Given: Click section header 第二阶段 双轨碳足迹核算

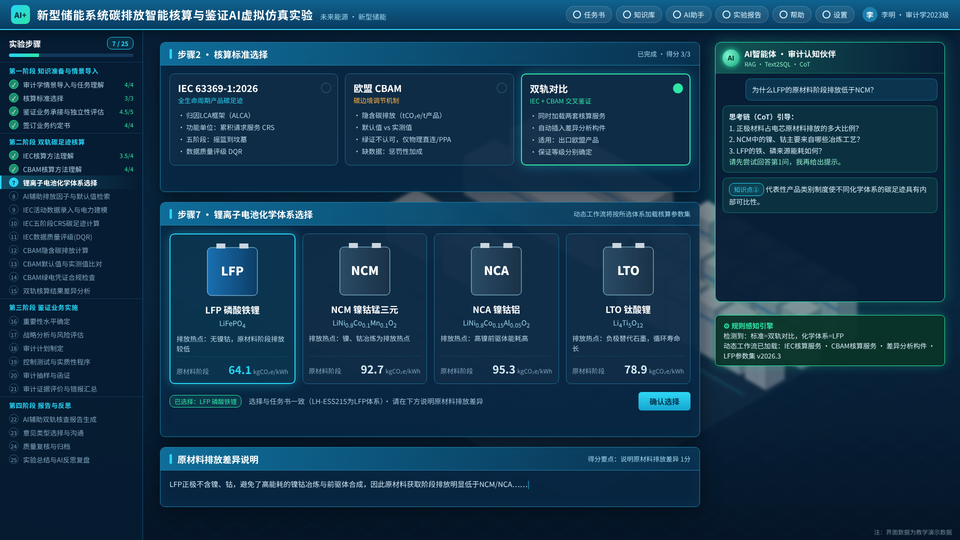Looking at the screenshot, I should click(x=47, y=142).
